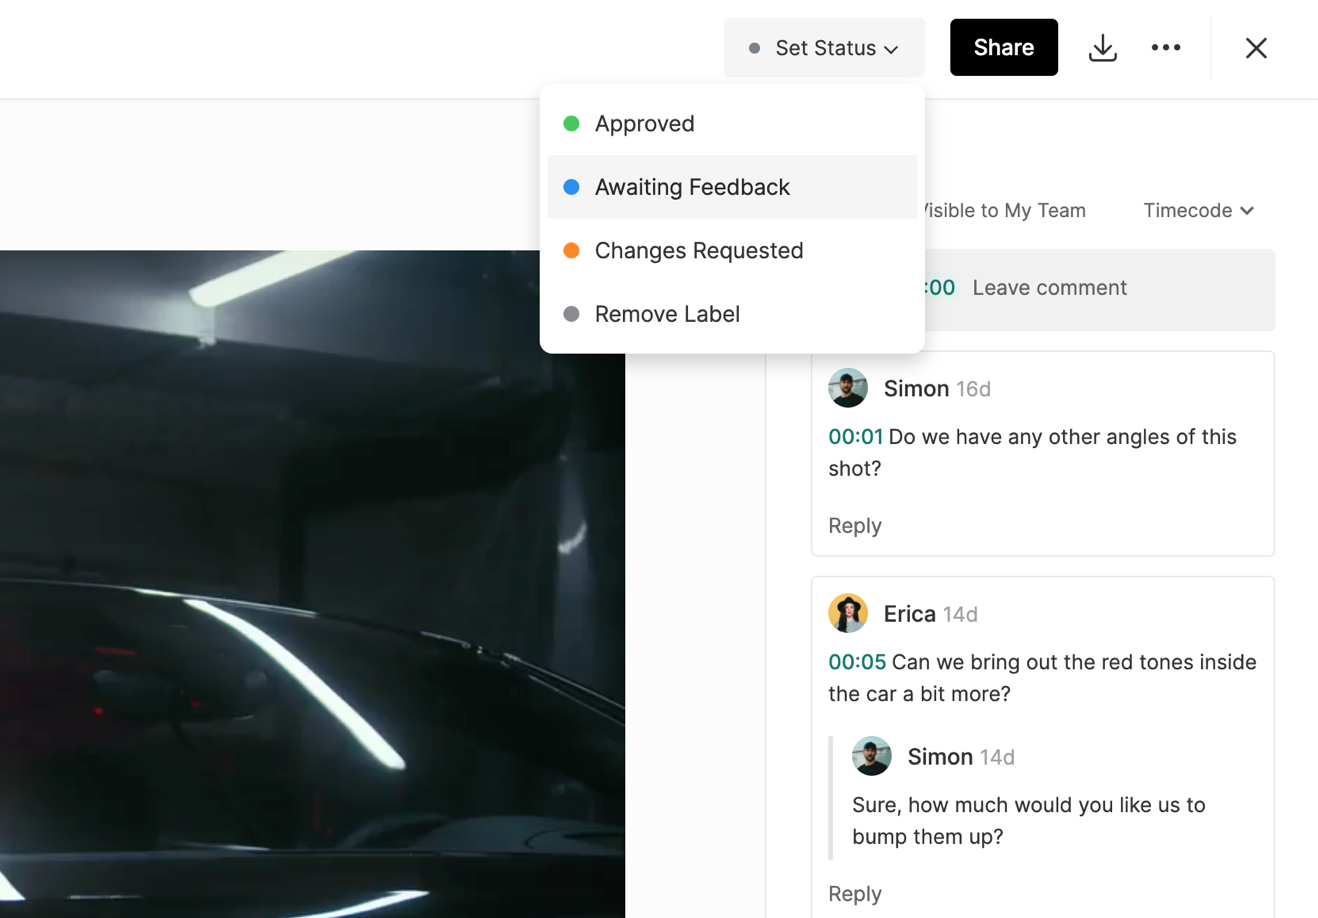Reply to Simon's comment about angles
This screenshot has width=1318, height=918.
(x=855, y=526)
